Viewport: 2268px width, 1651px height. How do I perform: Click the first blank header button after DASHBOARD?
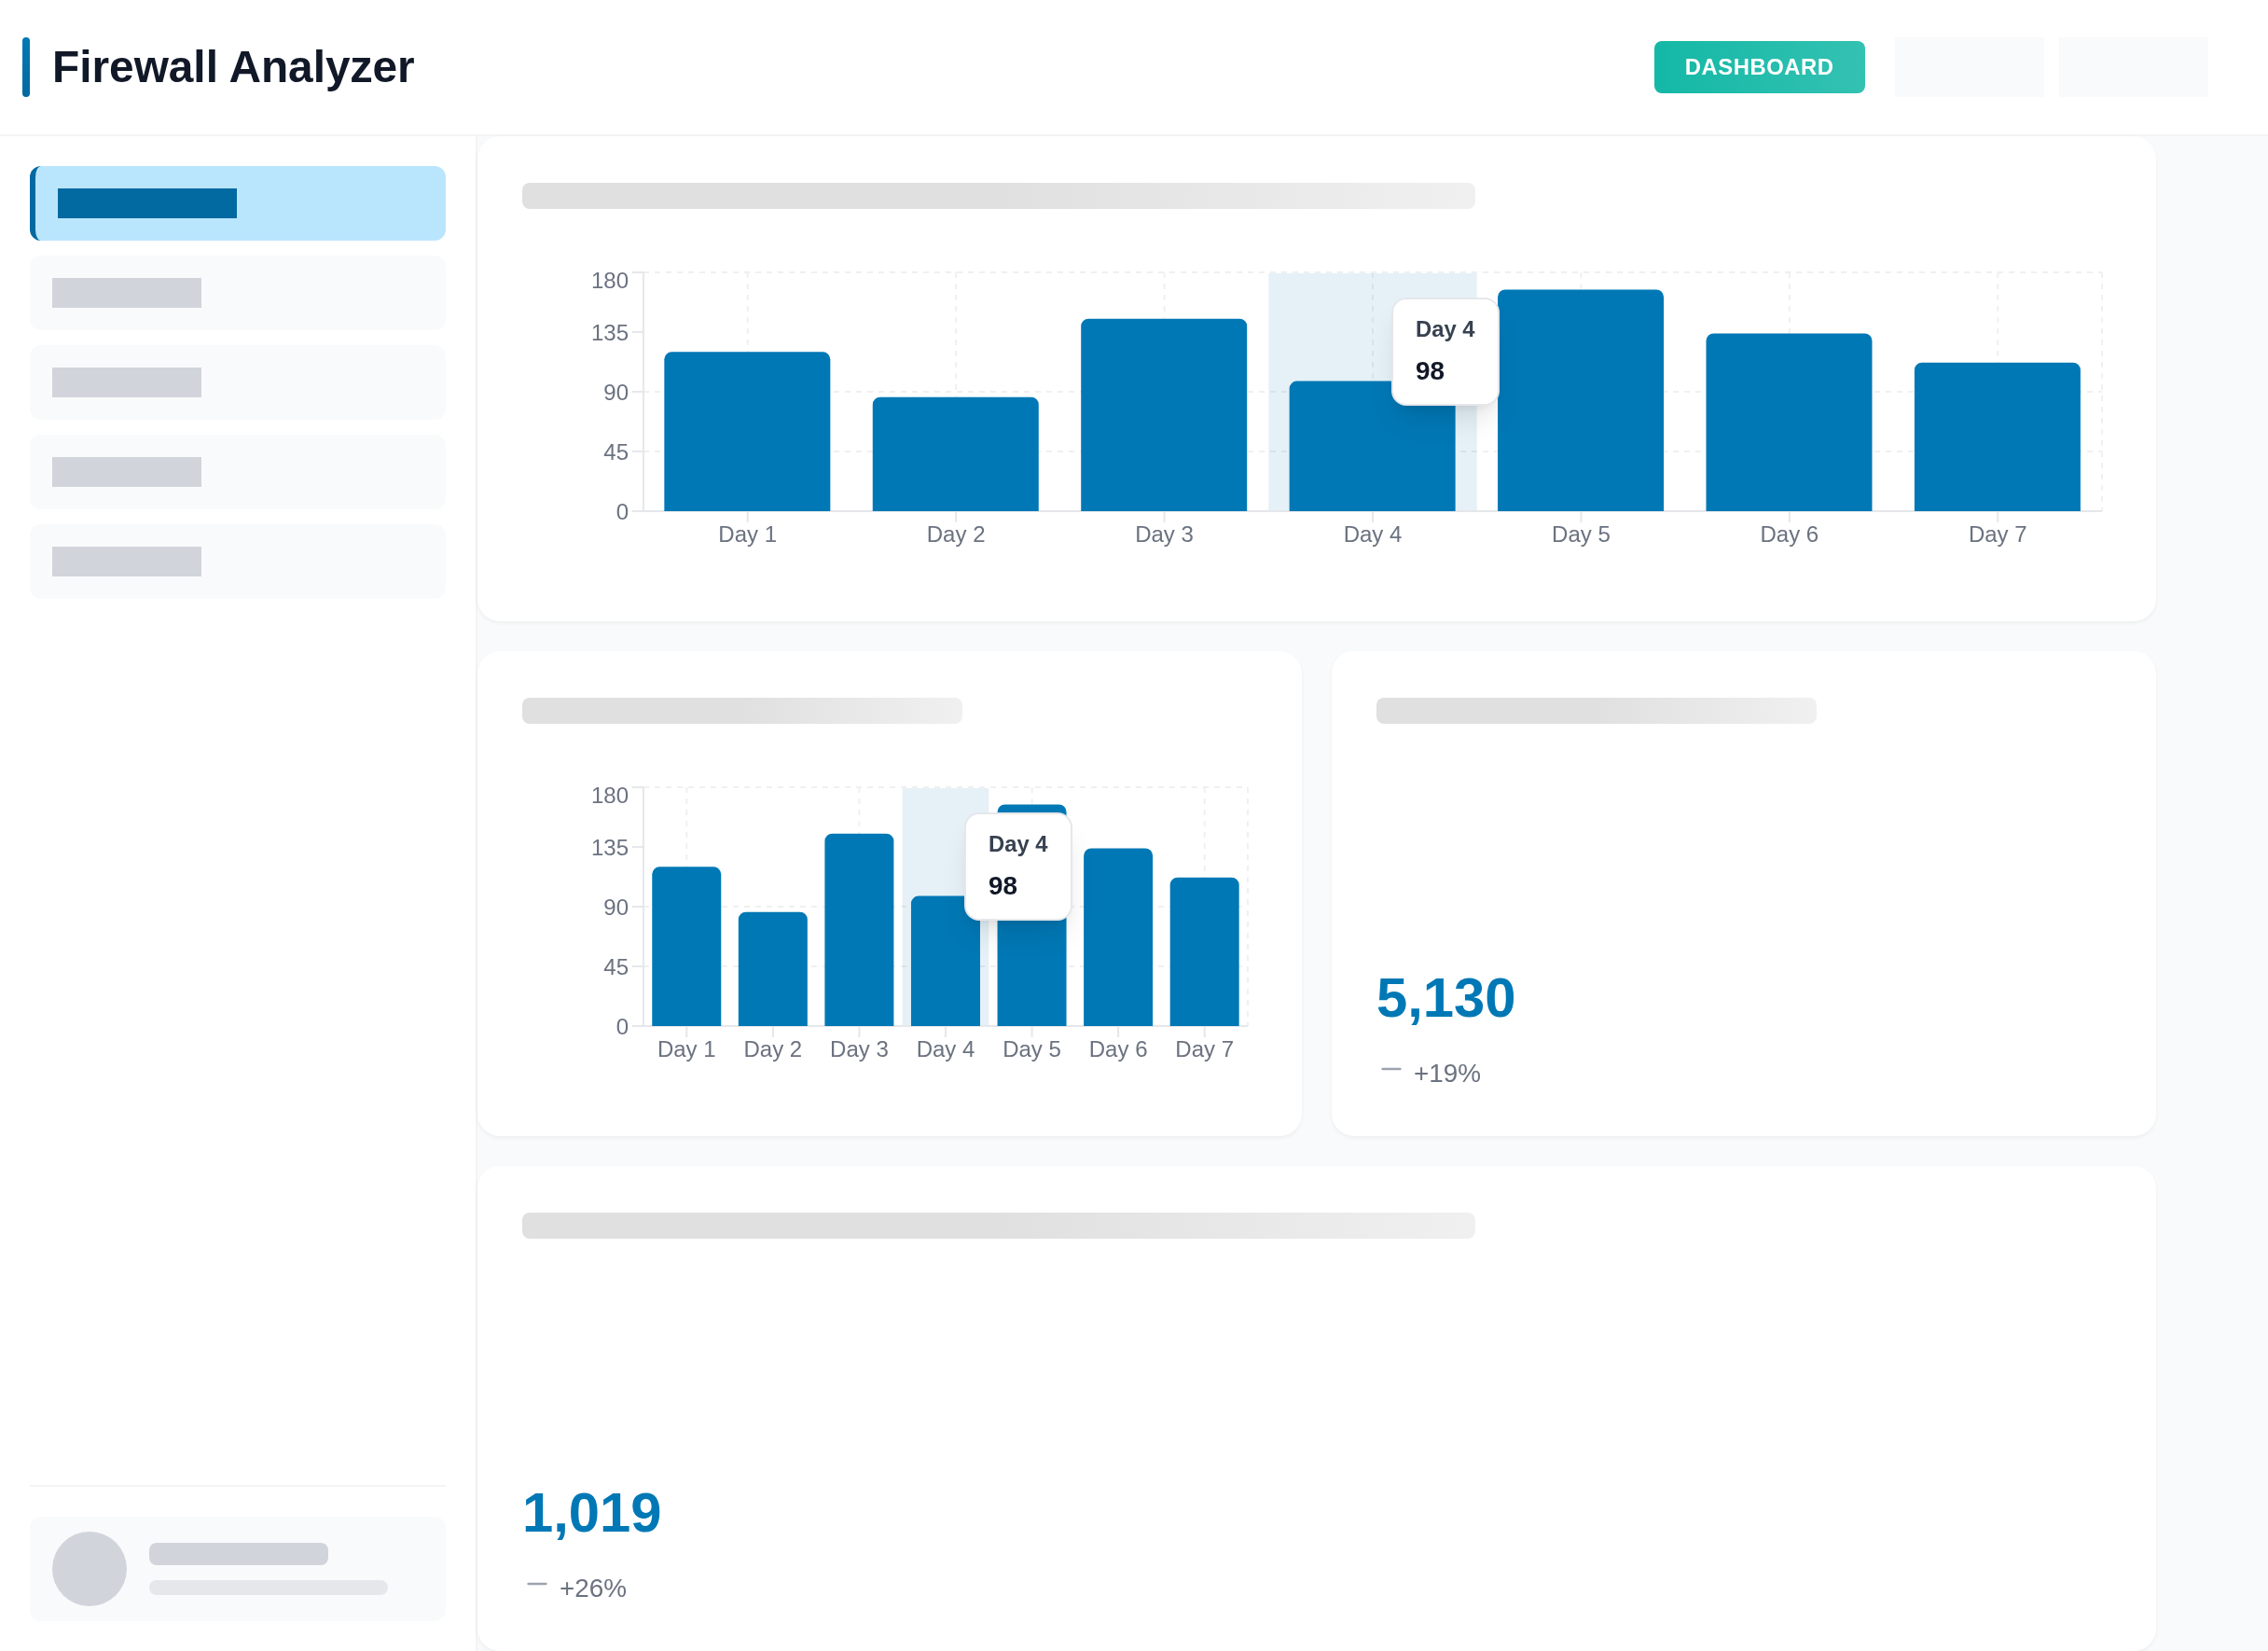[x=1968, y=67]
